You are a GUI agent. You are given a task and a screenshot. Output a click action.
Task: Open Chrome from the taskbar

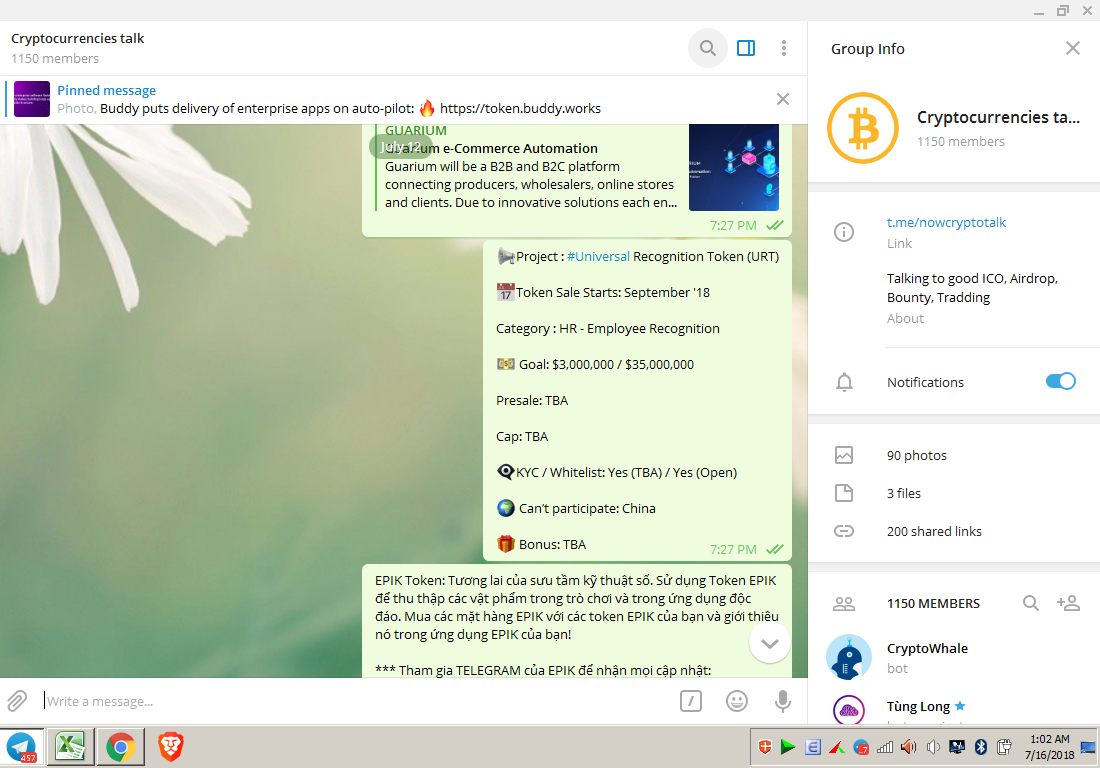(121, 746)
